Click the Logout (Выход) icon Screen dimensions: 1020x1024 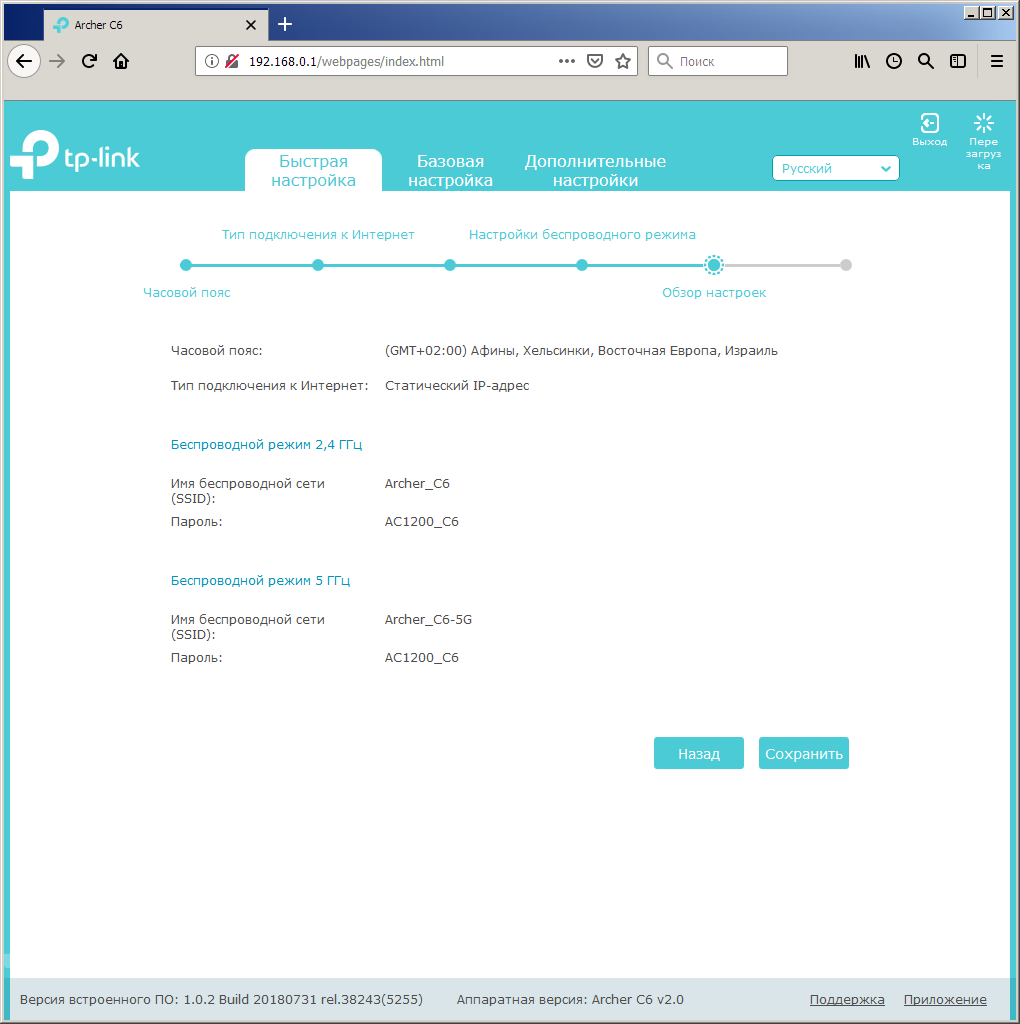point(929,124)
